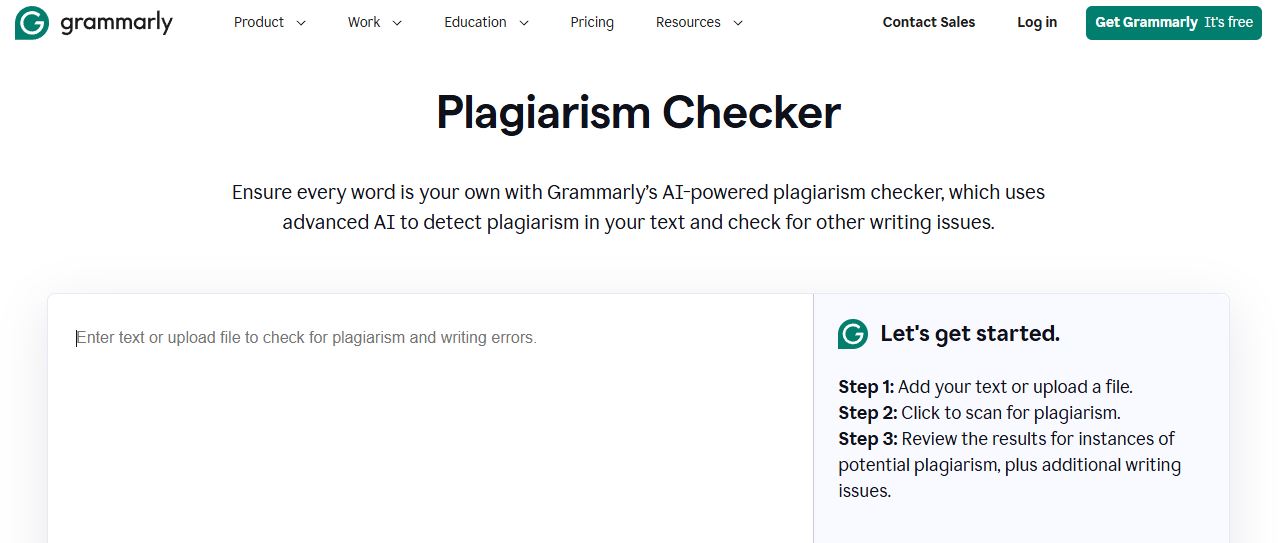The height and width of the screenshot is (543, 1282).
Task: Click the Log in link
Action: coord(1037,22)
